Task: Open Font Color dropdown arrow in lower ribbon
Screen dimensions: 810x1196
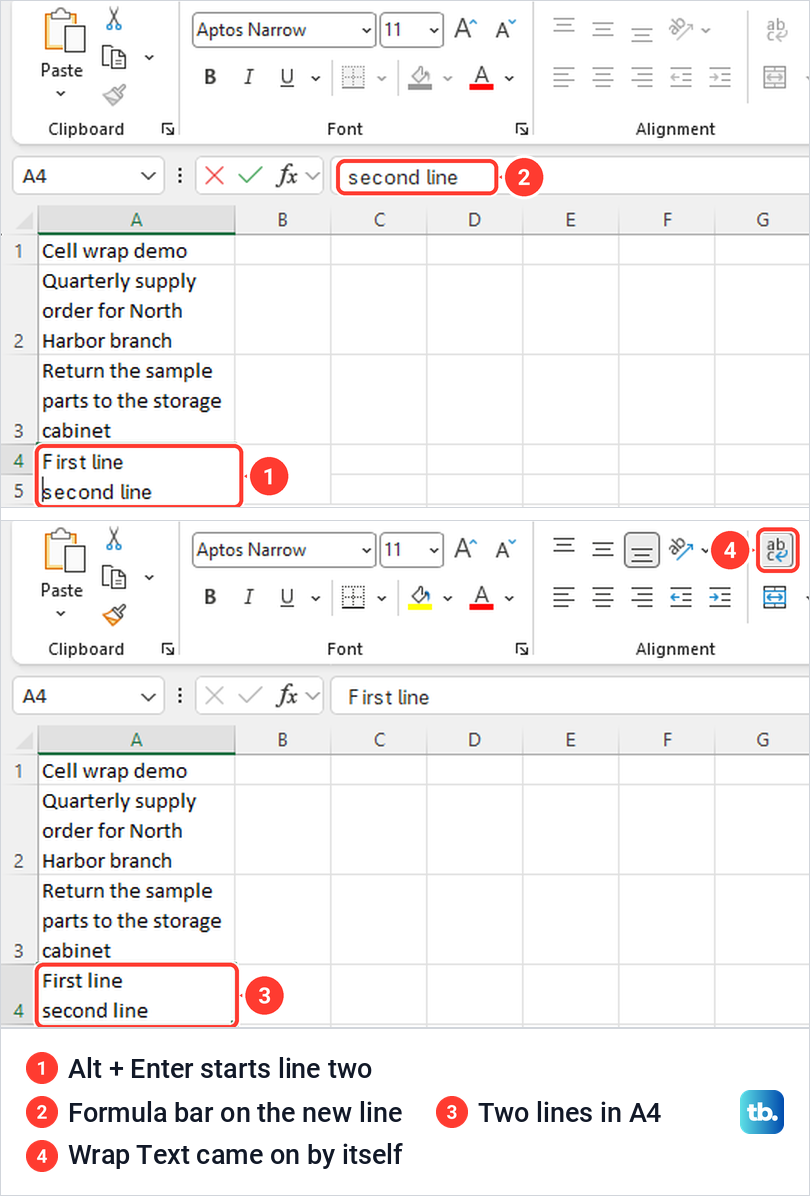Action: tap(509, 598)
